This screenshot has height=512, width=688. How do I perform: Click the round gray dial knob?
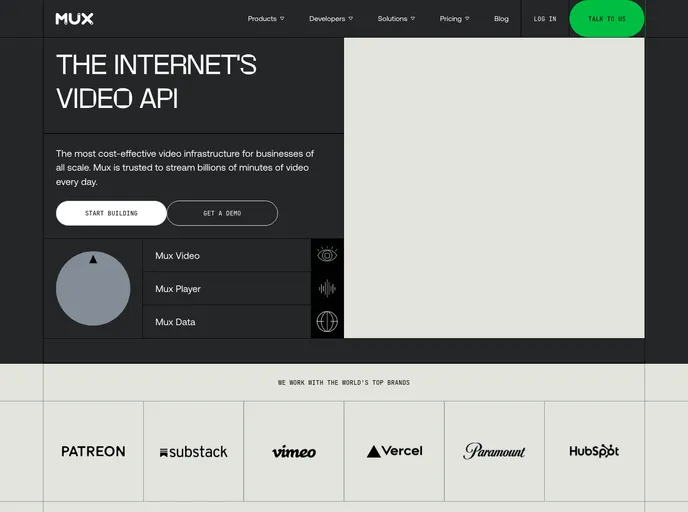tap(93, 288)
